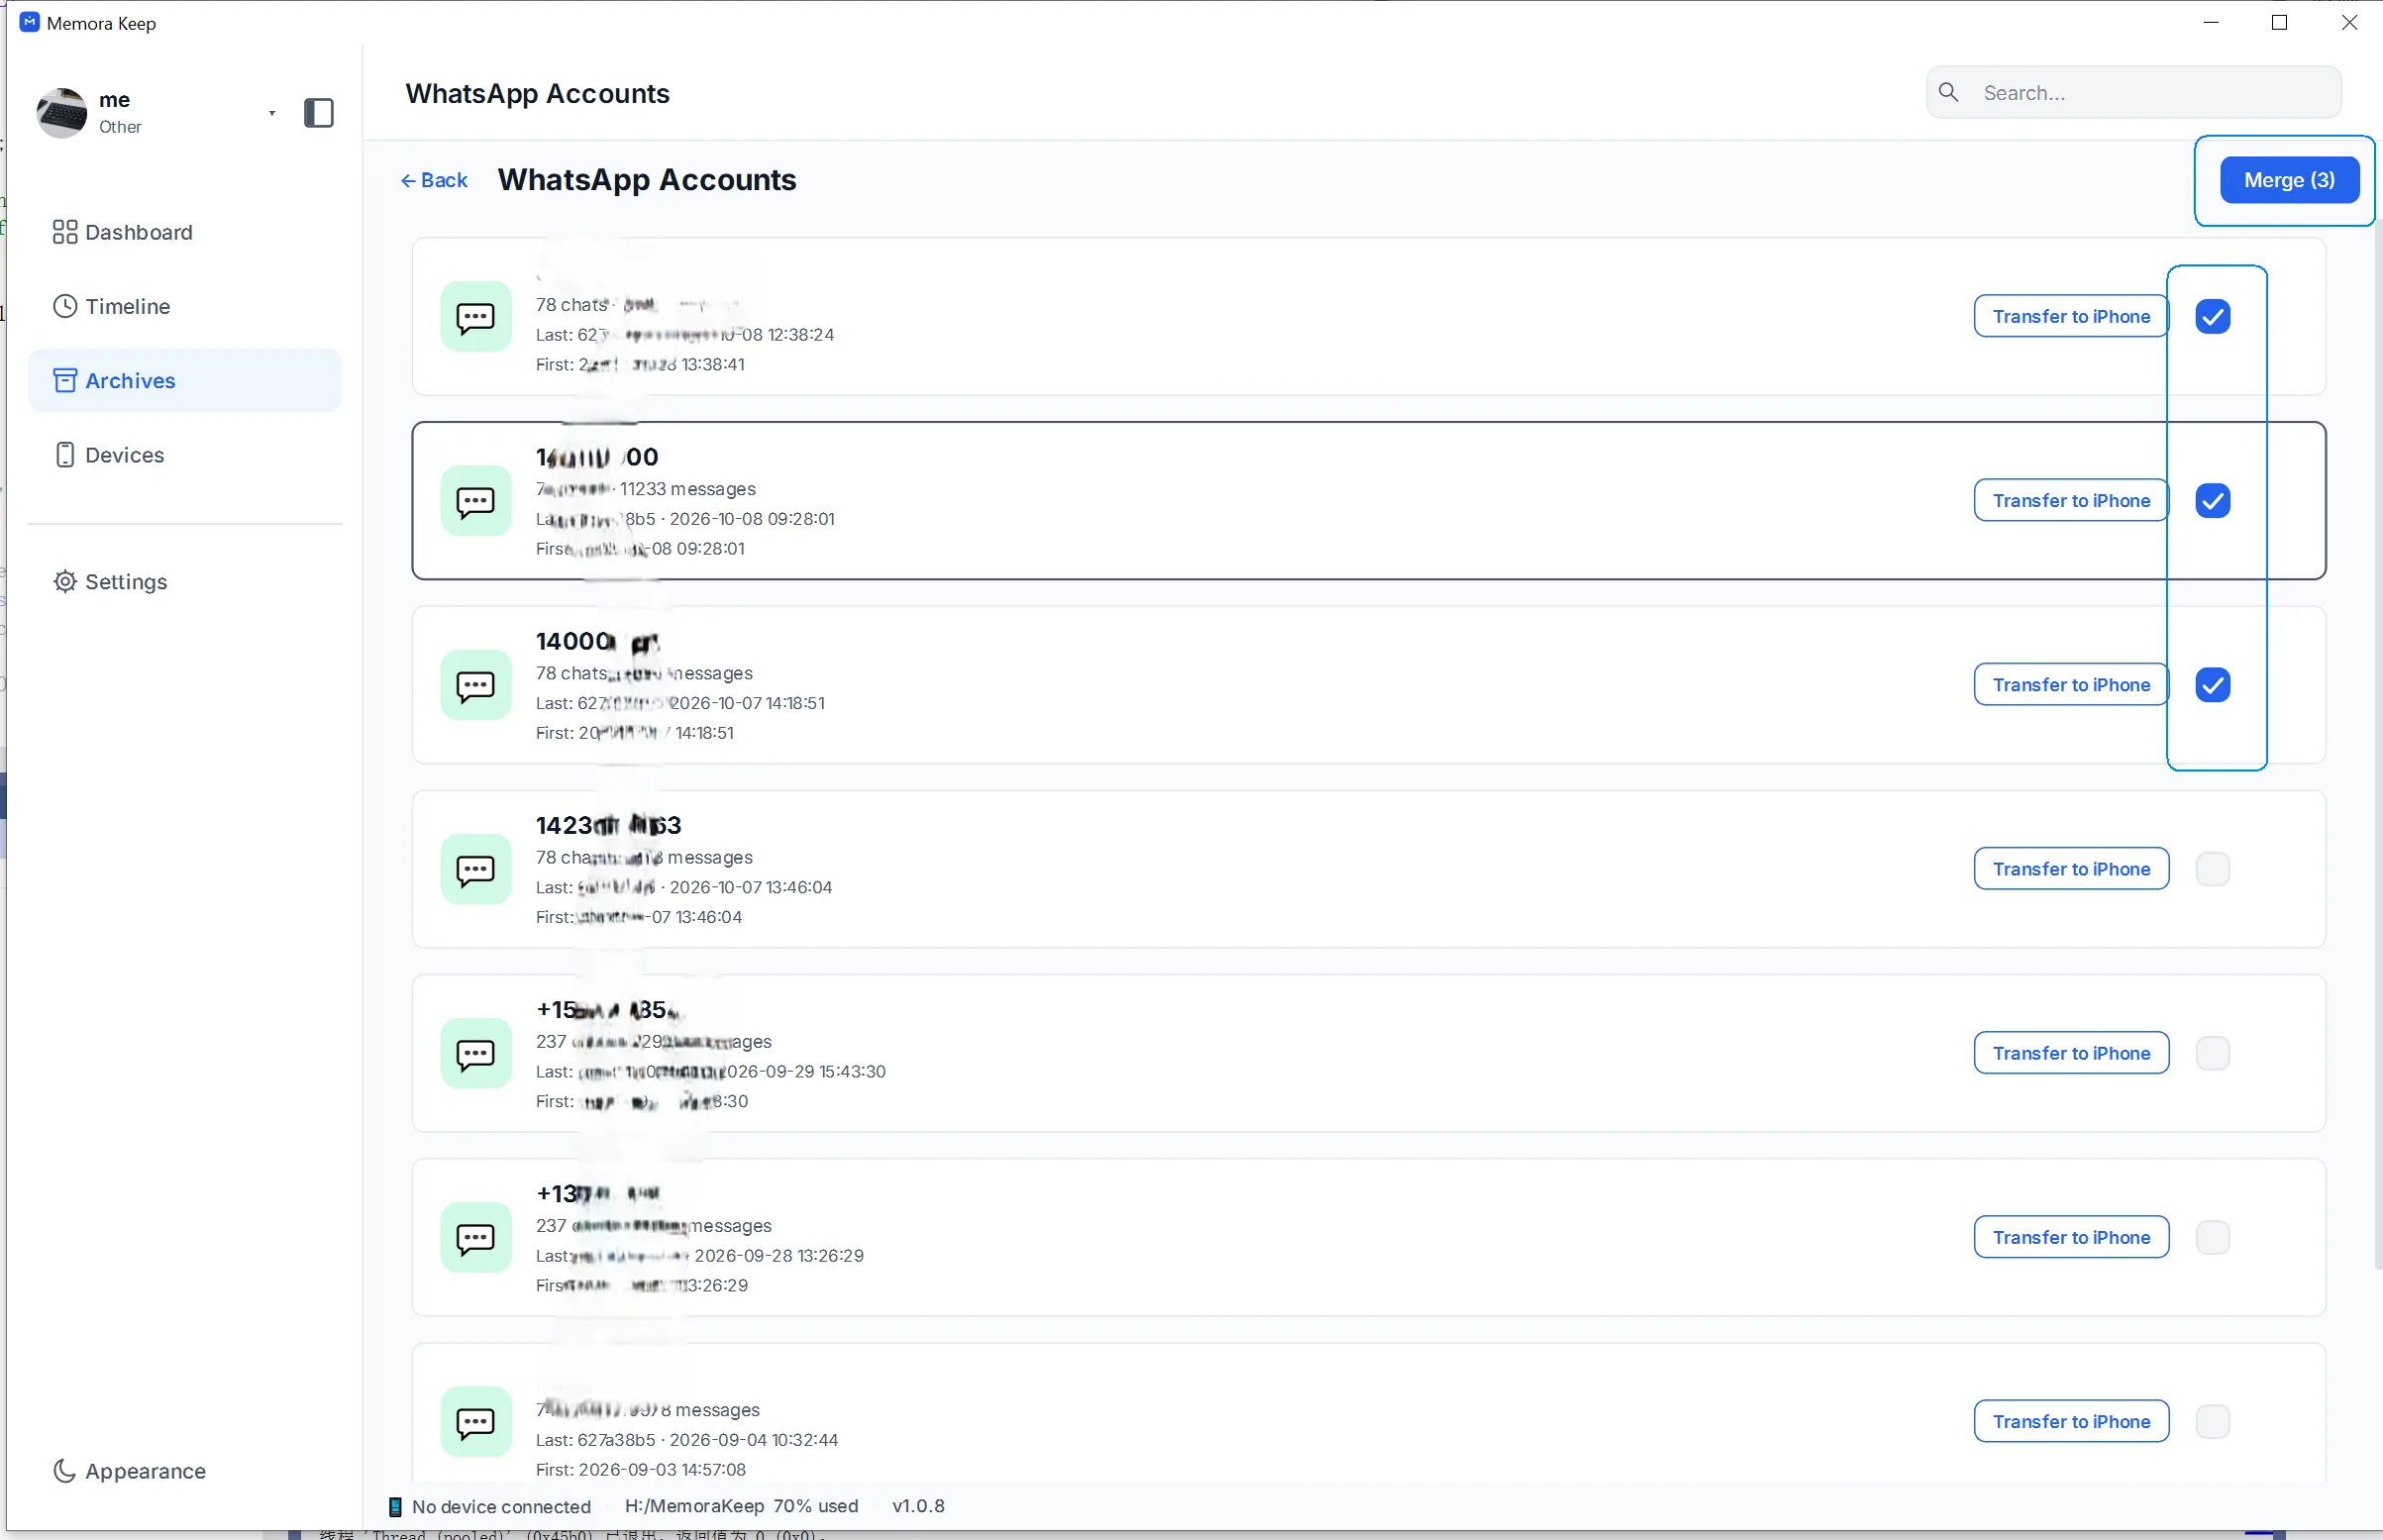2383x1540 pixels.
Task: Click chat icon of 11233 messages account
Action: pyautogui.click(x=476, y=501)
